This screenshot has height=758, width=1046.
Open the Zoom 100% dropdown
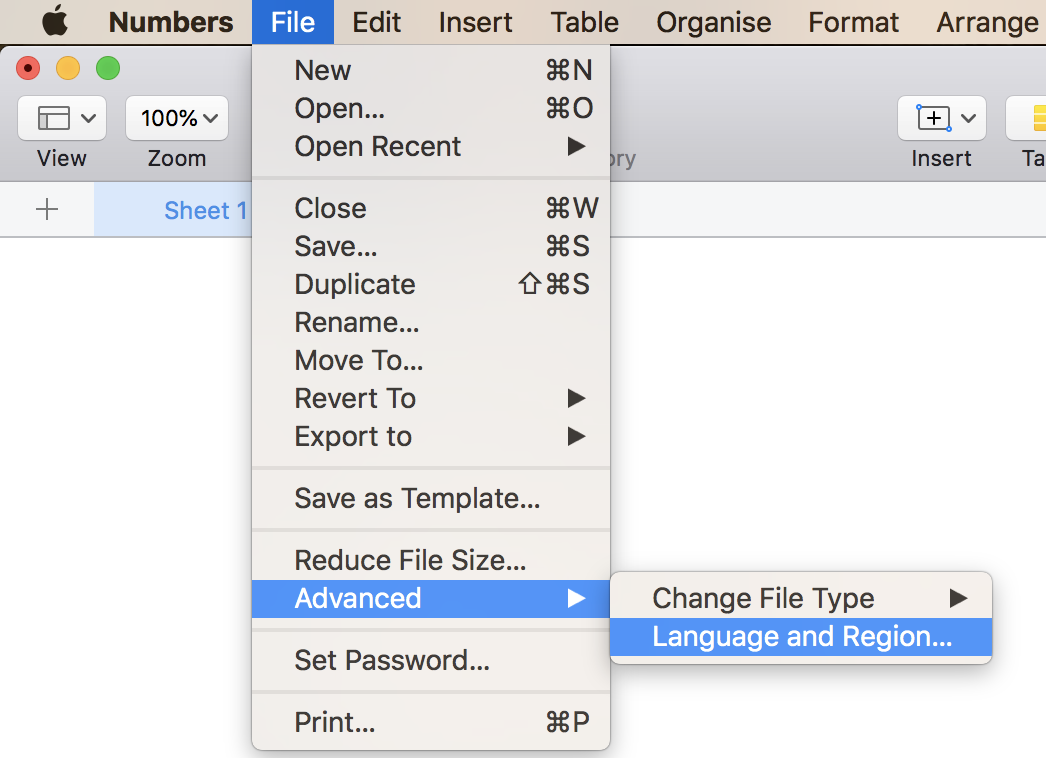pos(177,118)
